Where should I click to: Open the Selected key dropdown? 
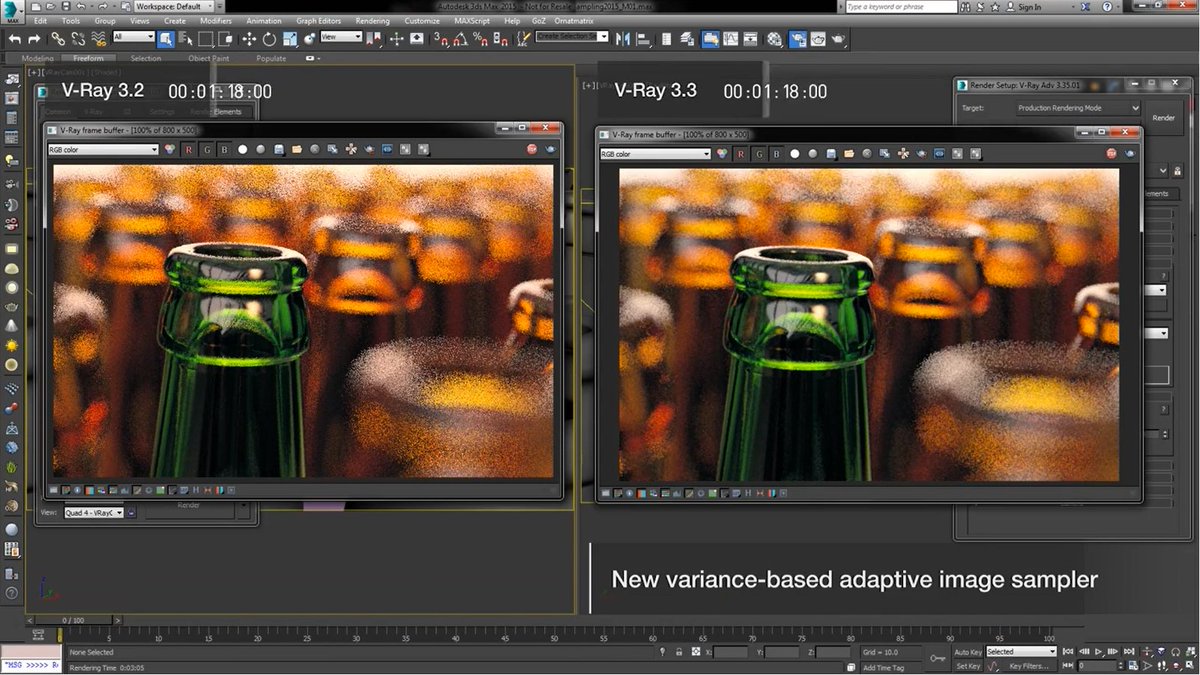click(x=1021, y=652)
